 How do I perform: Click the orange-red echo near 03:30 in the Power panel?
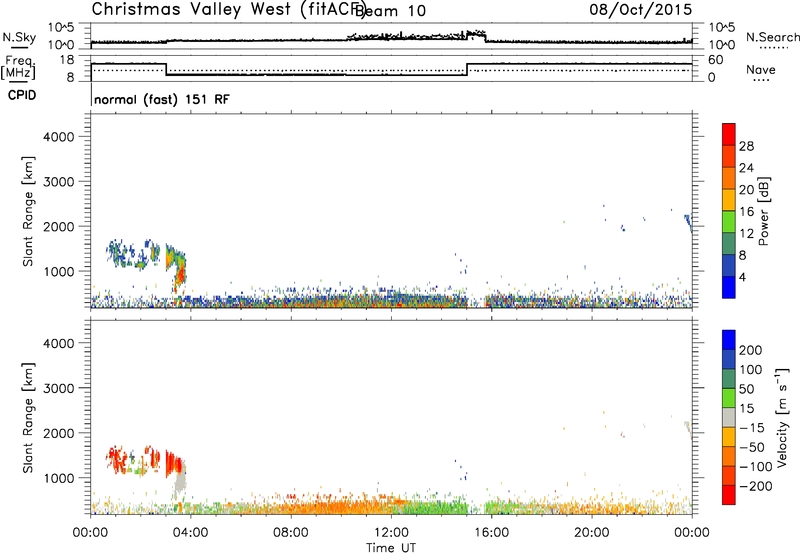(180, 276)
